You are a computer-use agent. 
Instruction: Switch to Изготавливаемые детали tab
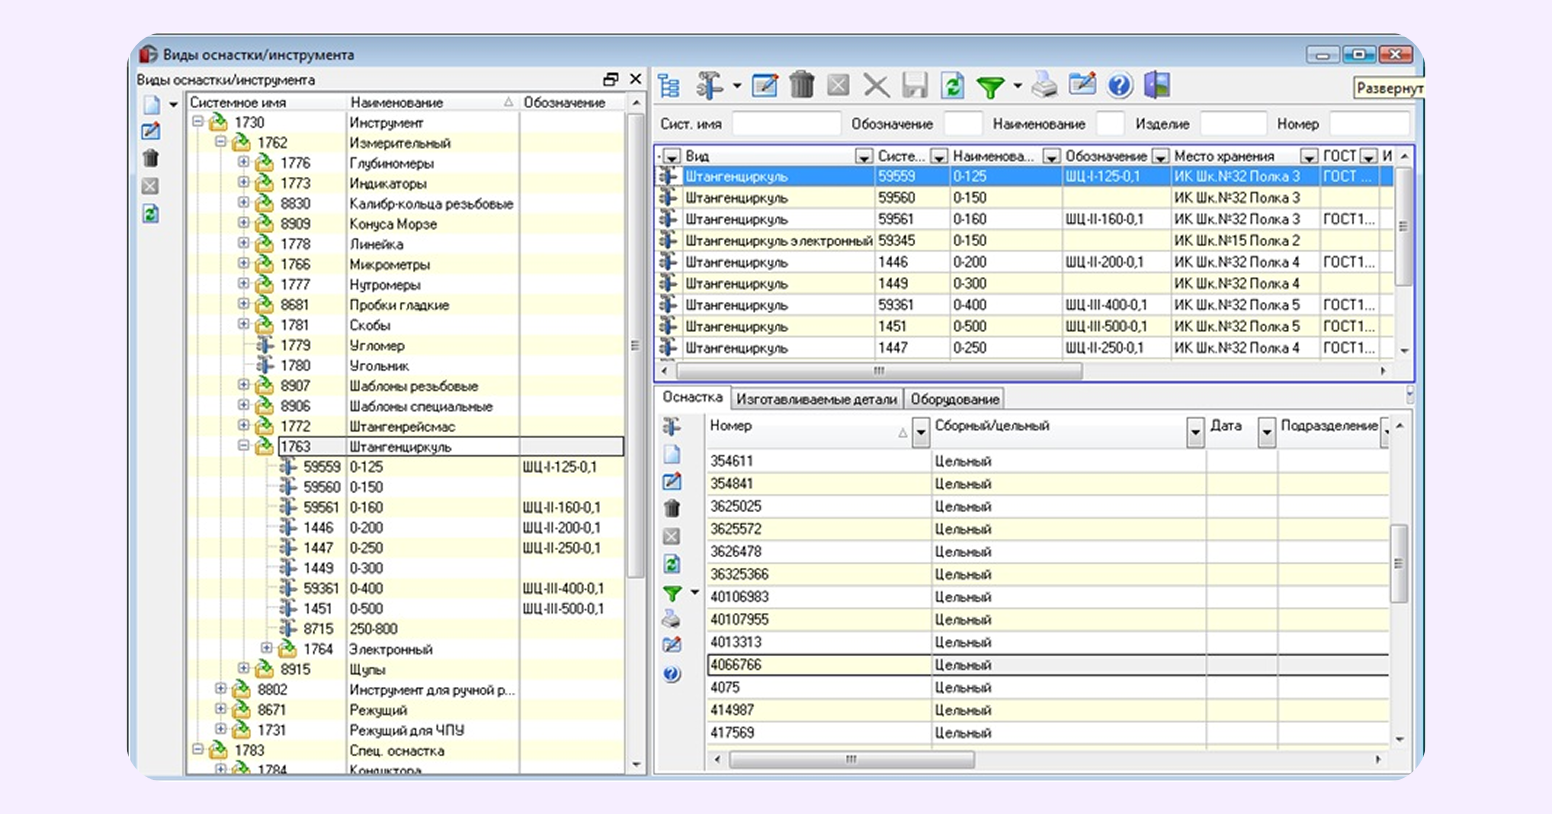click(x=816, y=399)
